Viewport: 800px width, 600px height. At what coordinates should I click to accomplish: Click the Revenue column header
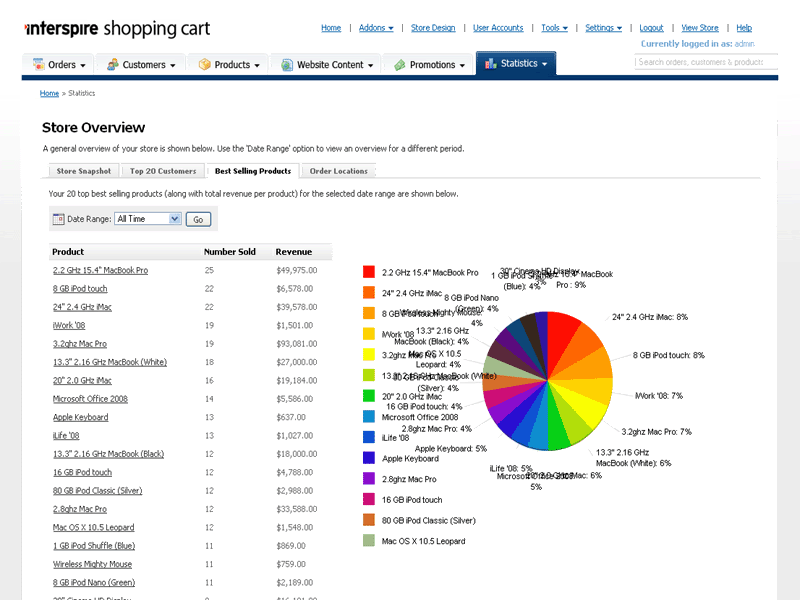(293, 252)
